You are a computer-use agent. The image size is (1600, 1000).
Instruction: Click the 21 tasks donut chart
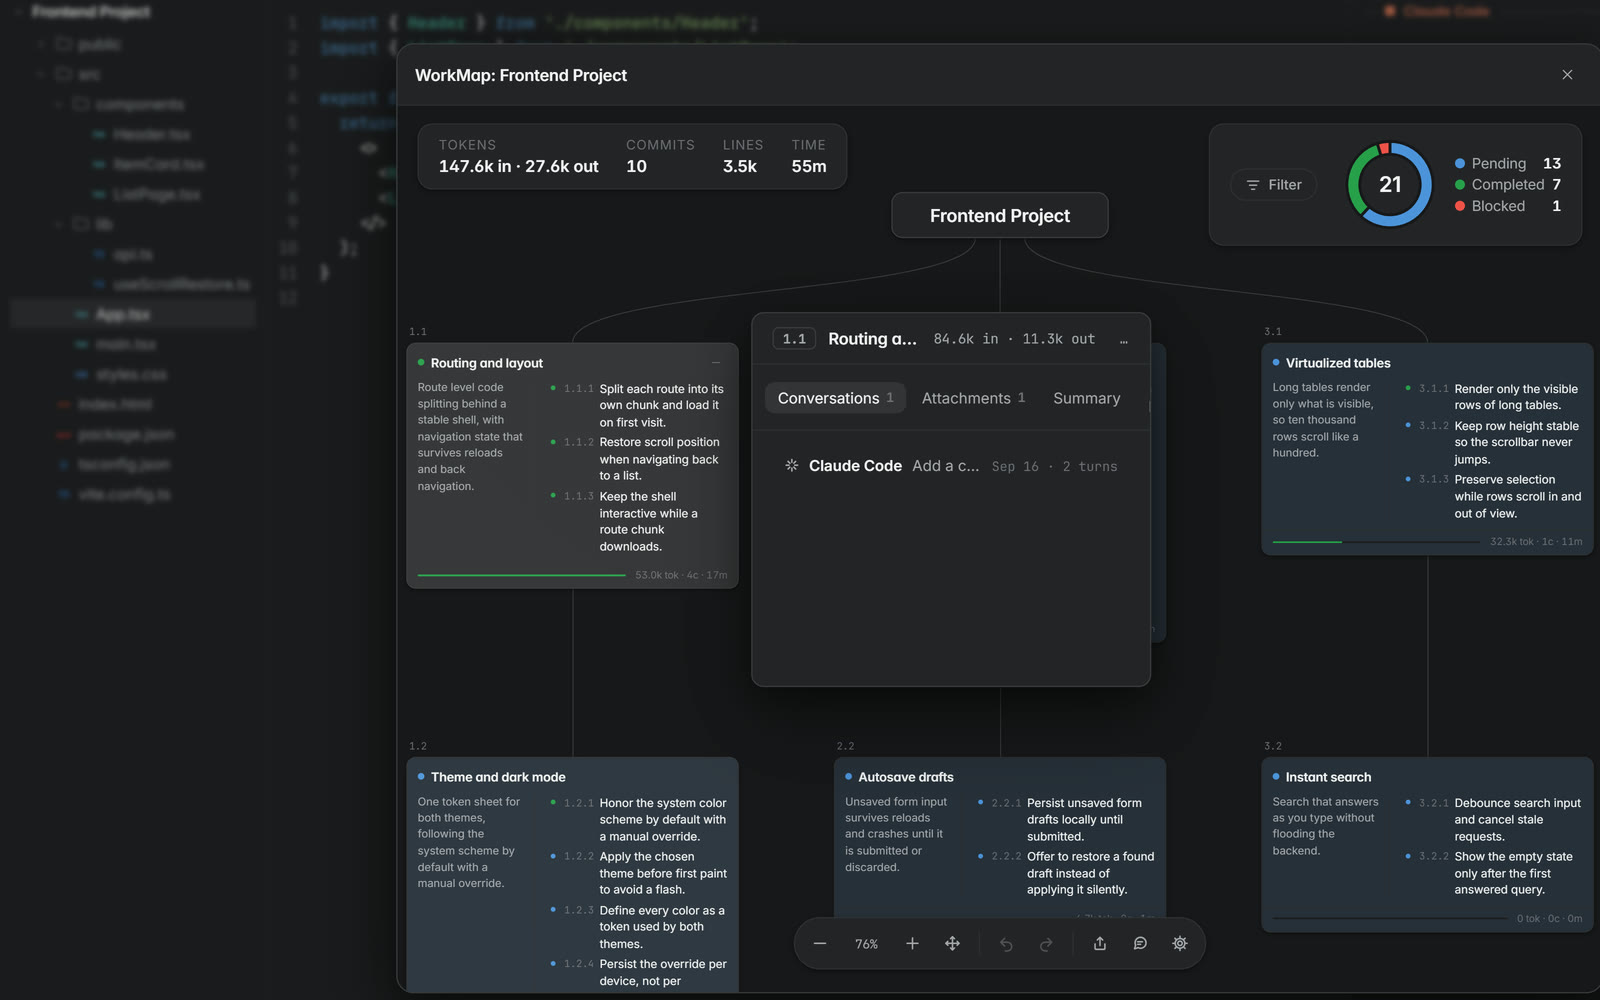[x=1390, y=185]
